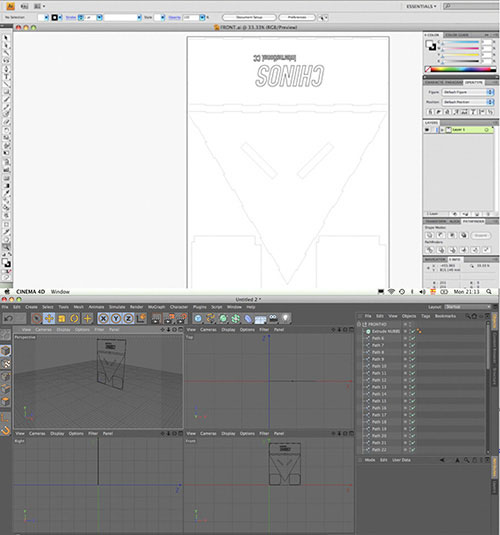Click the blue Deformer icon in toolbar
This screenshot has height=535, width=500.
click(248, 318)
